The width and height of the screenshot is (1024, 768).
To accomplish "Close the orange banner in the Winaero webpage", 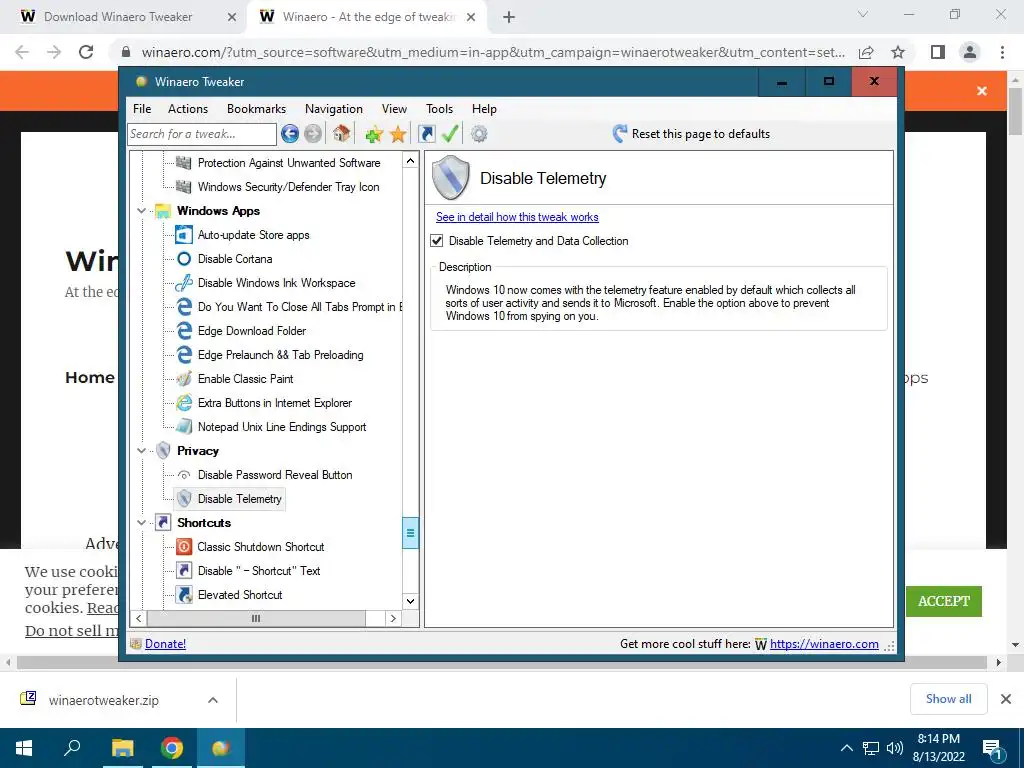I will pos(982,91).
